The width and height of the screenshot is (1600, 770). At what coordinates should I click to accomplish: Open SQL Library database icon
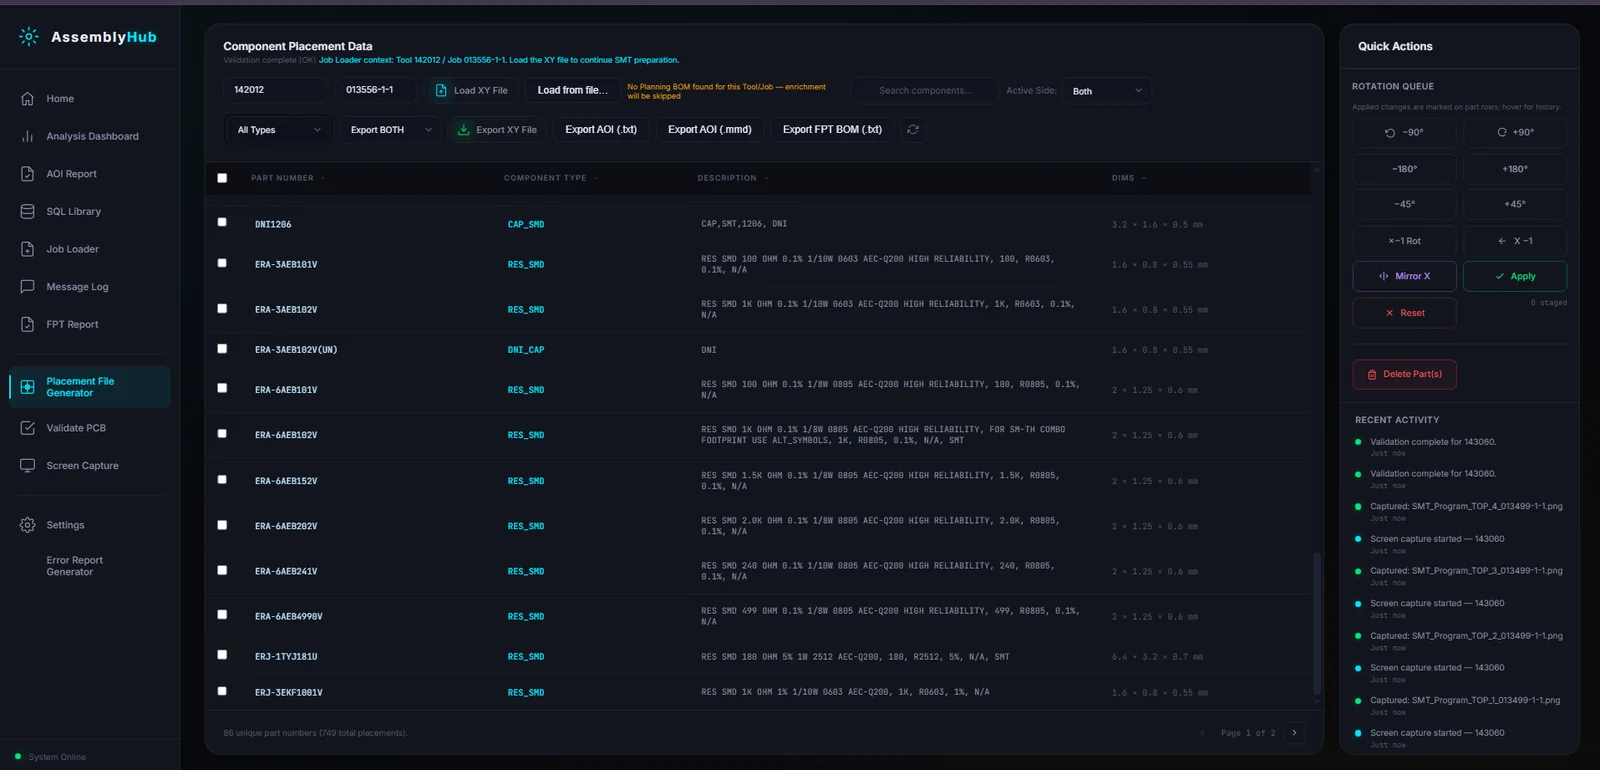click(28, 212)
